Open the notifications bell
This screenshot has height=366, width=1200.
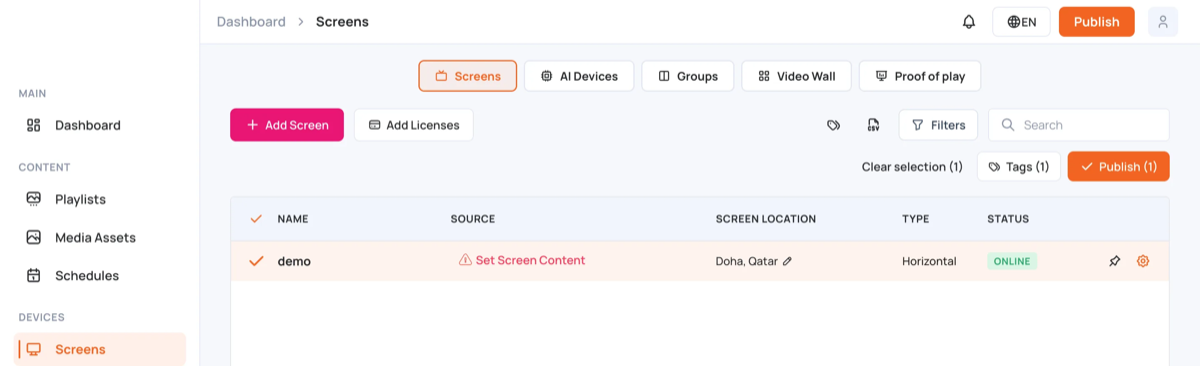[x=968, y=22]
